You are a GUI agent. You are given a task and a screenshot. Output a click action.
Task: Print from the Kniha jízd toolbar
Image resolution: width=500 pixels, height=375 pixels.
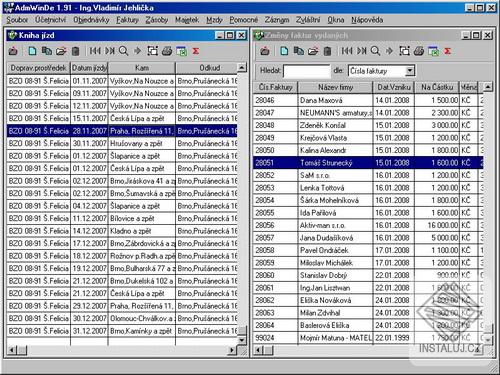coord(167,51)
